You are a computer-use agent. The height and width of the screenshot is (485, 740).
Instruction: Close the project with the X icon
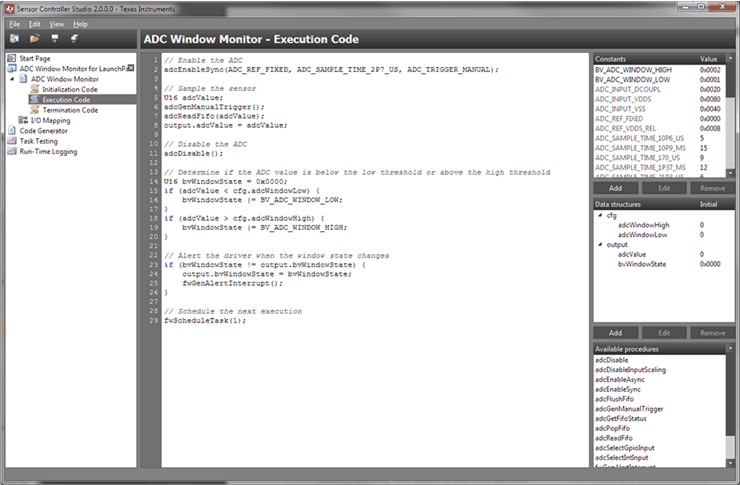point(131,68)
